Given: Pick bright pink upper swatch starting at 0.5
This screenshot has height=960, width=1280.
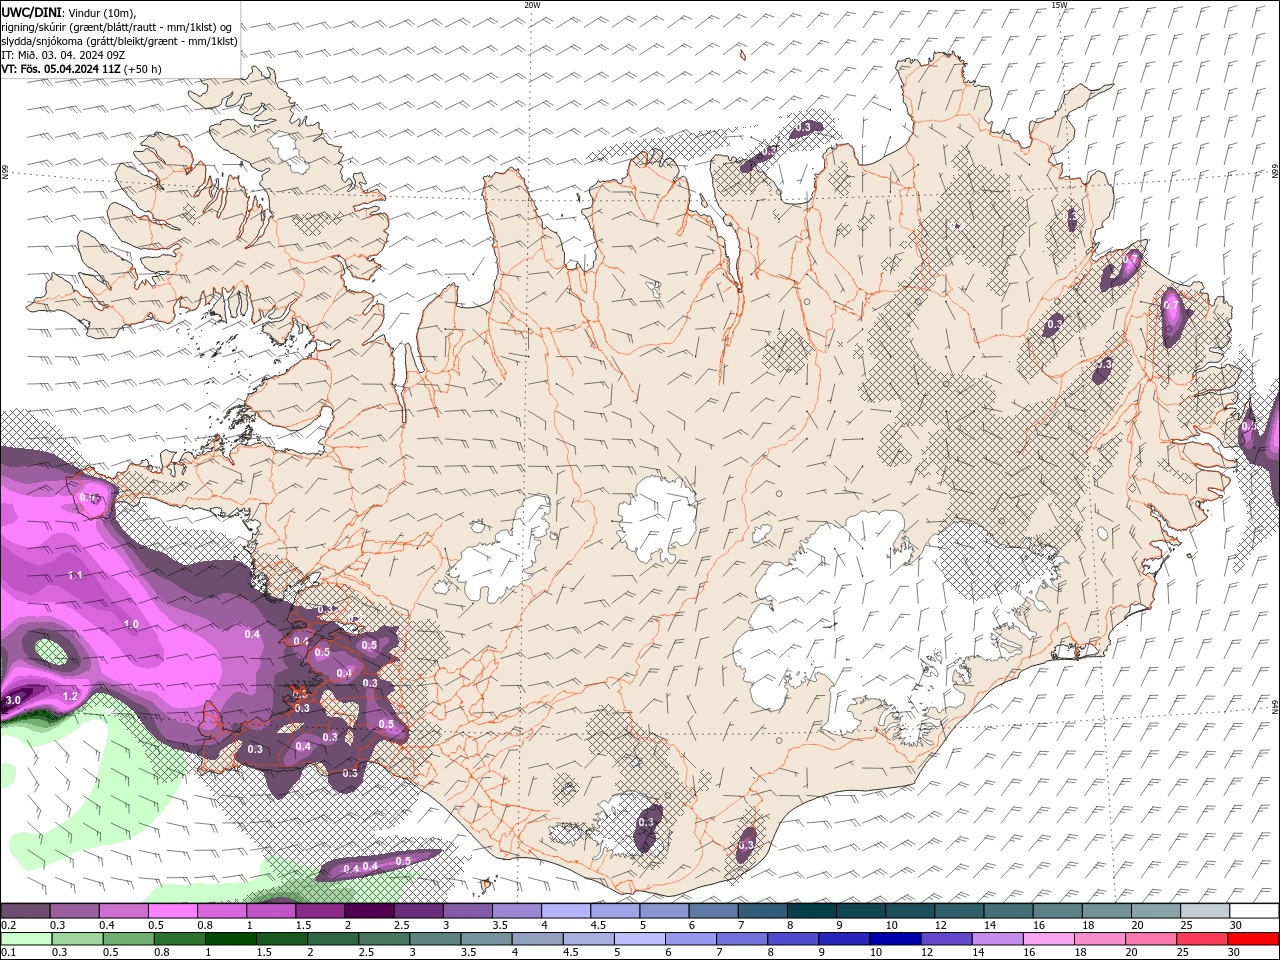Looking at the screenshot, I should point(172,911).
